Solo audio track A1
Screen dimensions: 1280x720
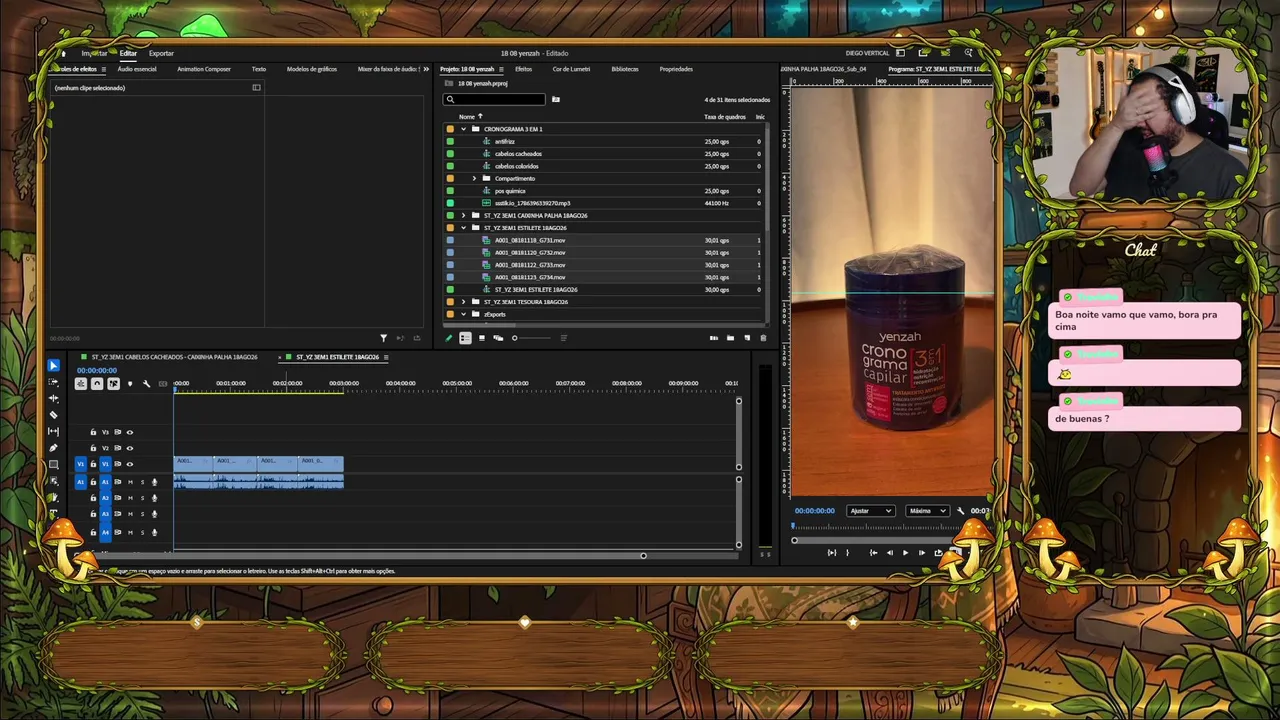[x=142, y=482]
